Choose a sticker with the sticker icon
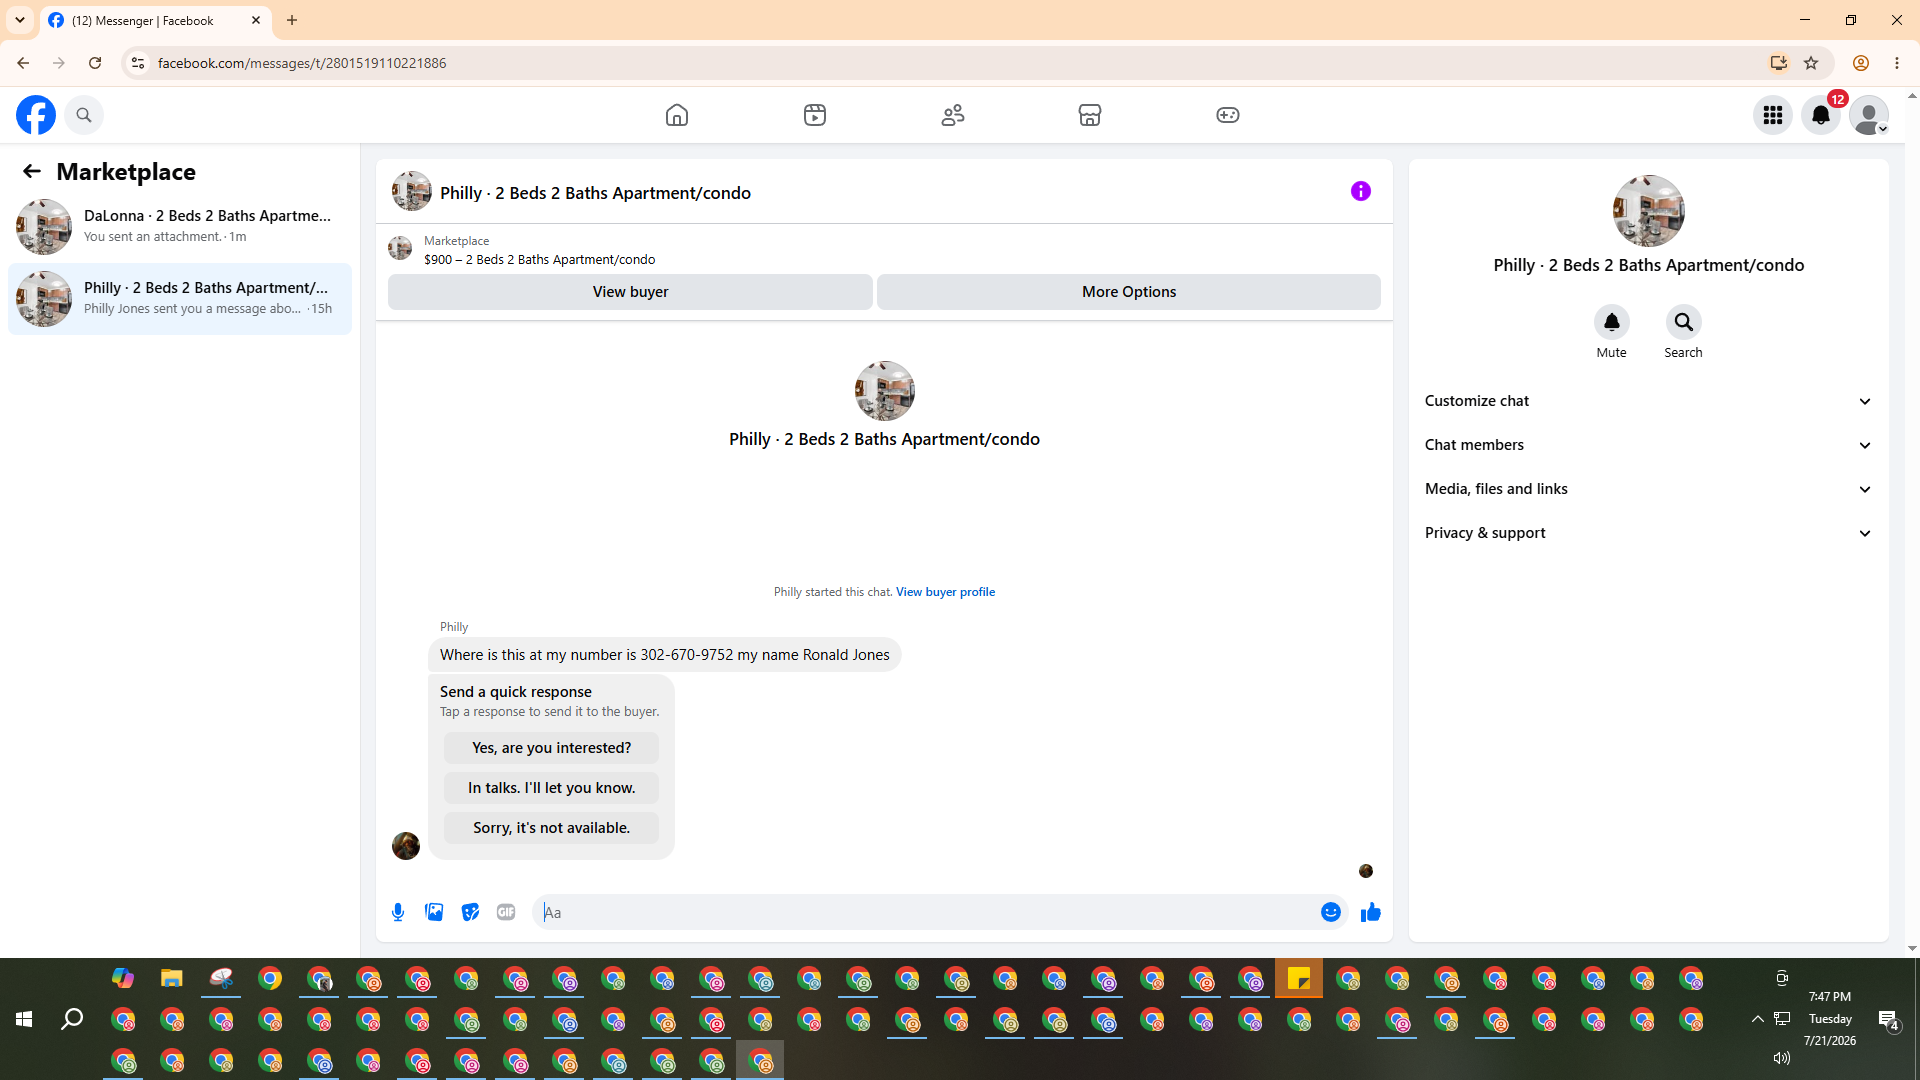Viewport: 1920px width, 1080px height. tap(470, 912)
